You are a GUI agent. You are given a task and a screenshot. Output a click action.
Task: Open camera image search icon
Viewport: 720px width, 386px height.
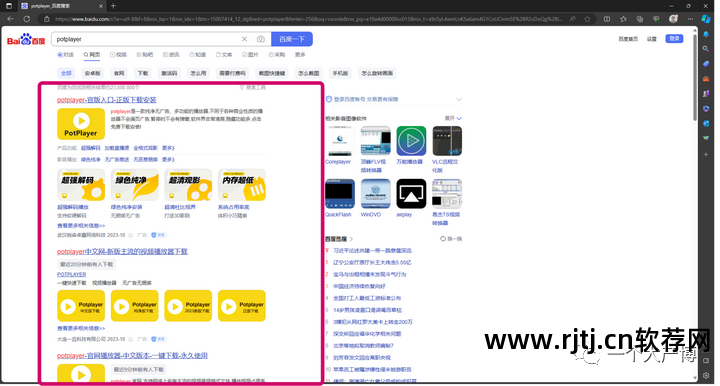261,39
